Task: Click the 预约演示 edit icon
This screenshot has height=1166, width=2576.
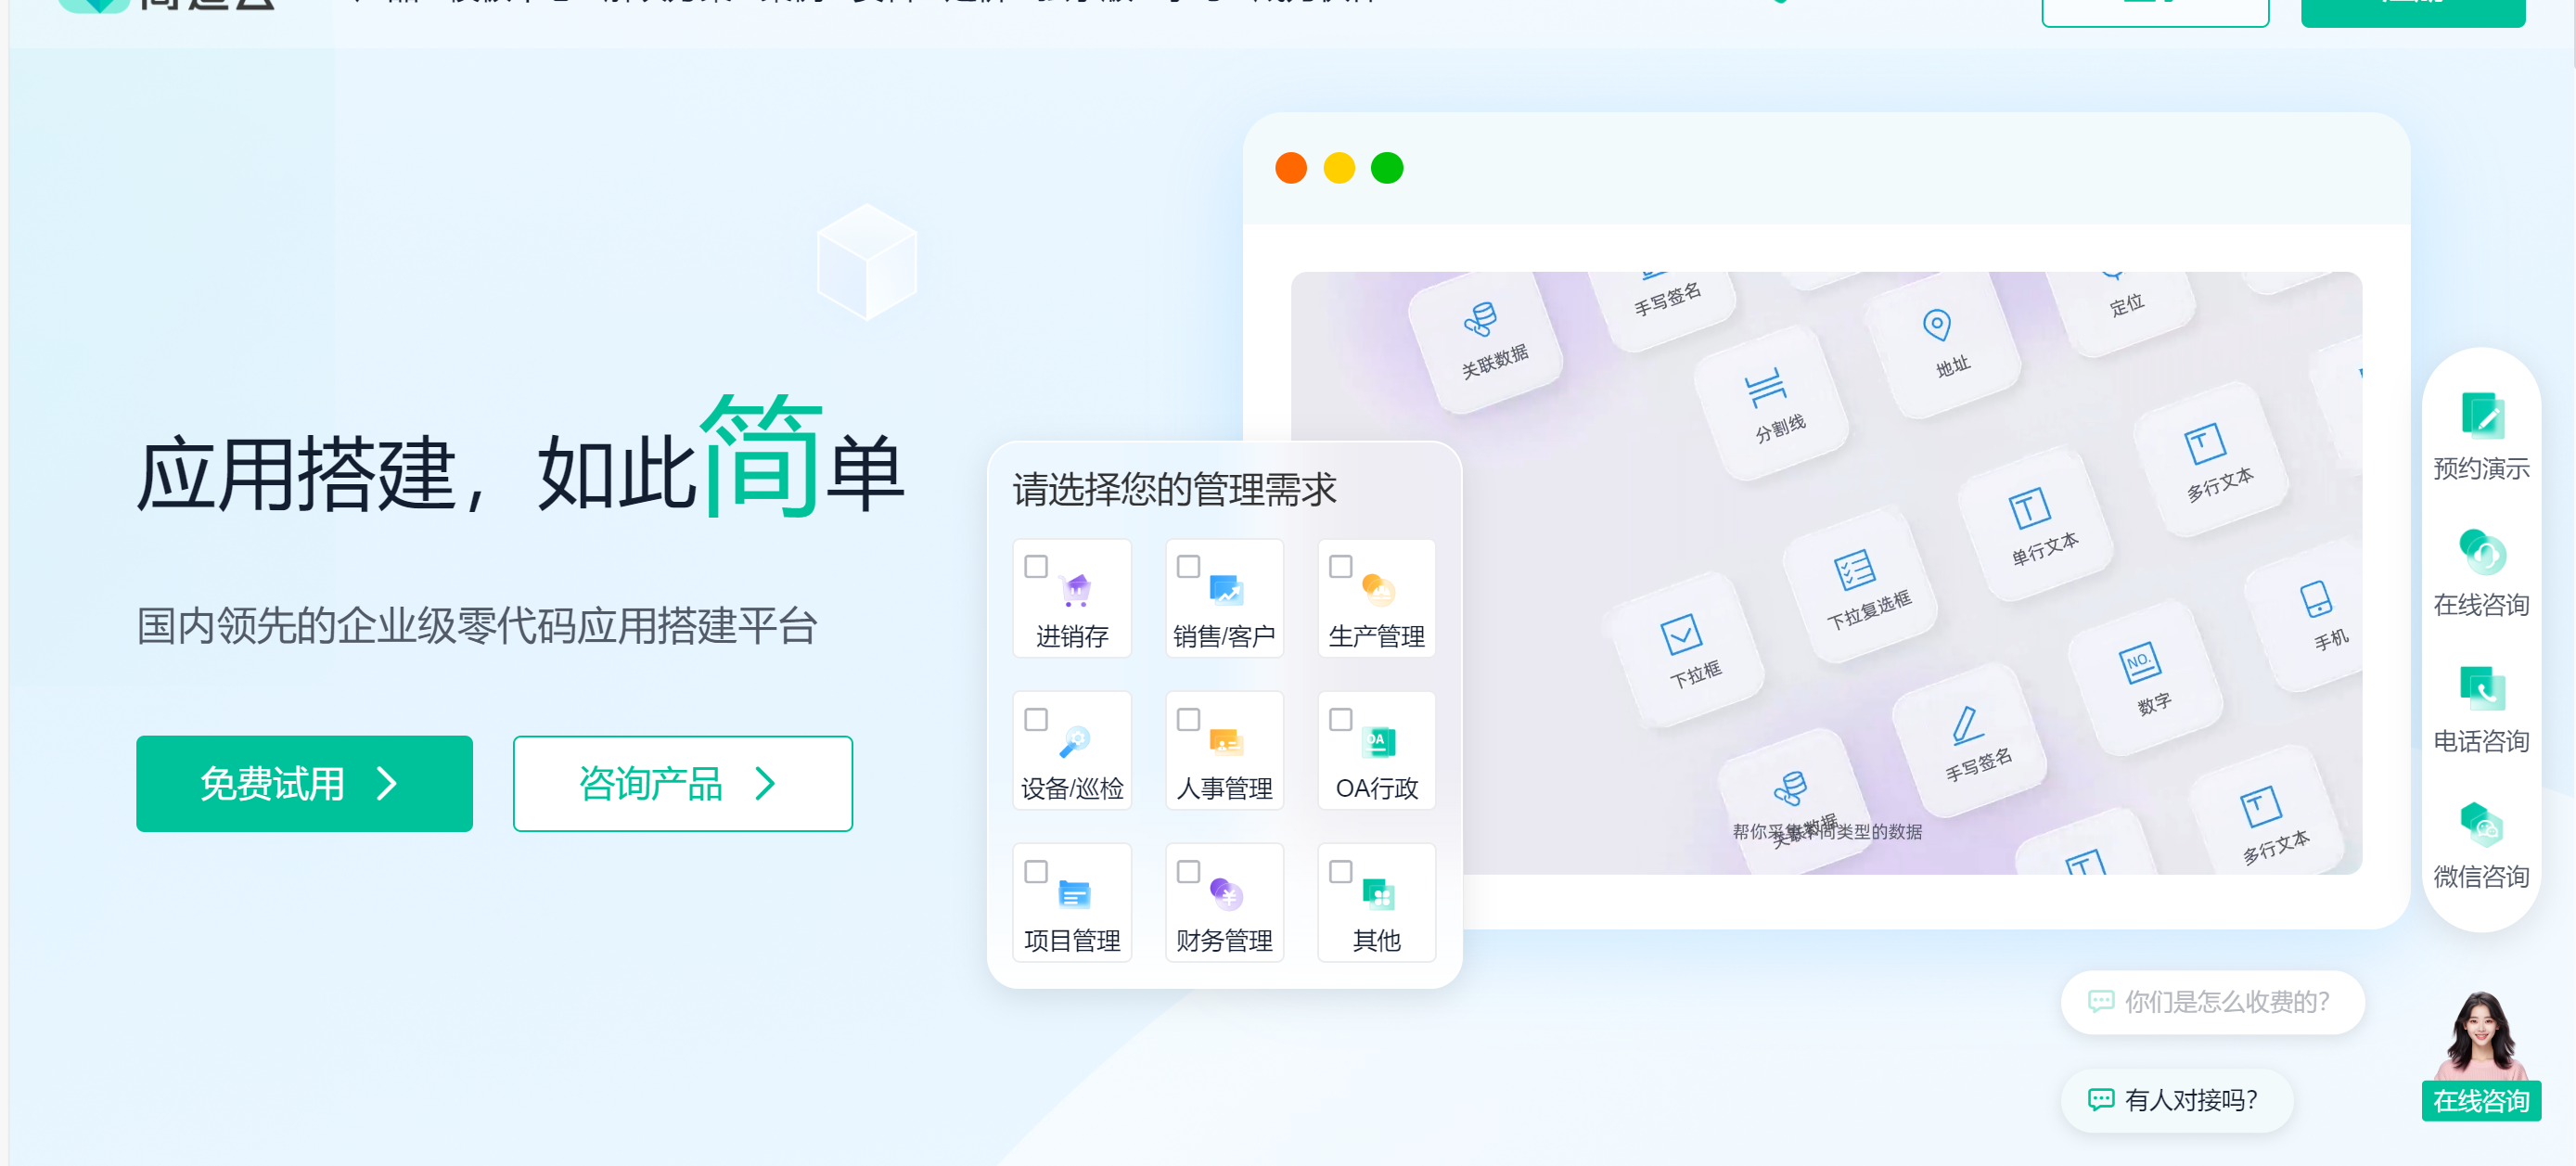Action: click(2482, 416)
